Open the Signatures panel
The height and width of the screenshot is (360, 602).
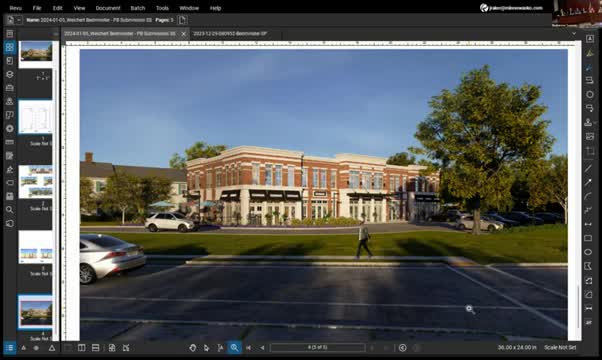(10, 169)
